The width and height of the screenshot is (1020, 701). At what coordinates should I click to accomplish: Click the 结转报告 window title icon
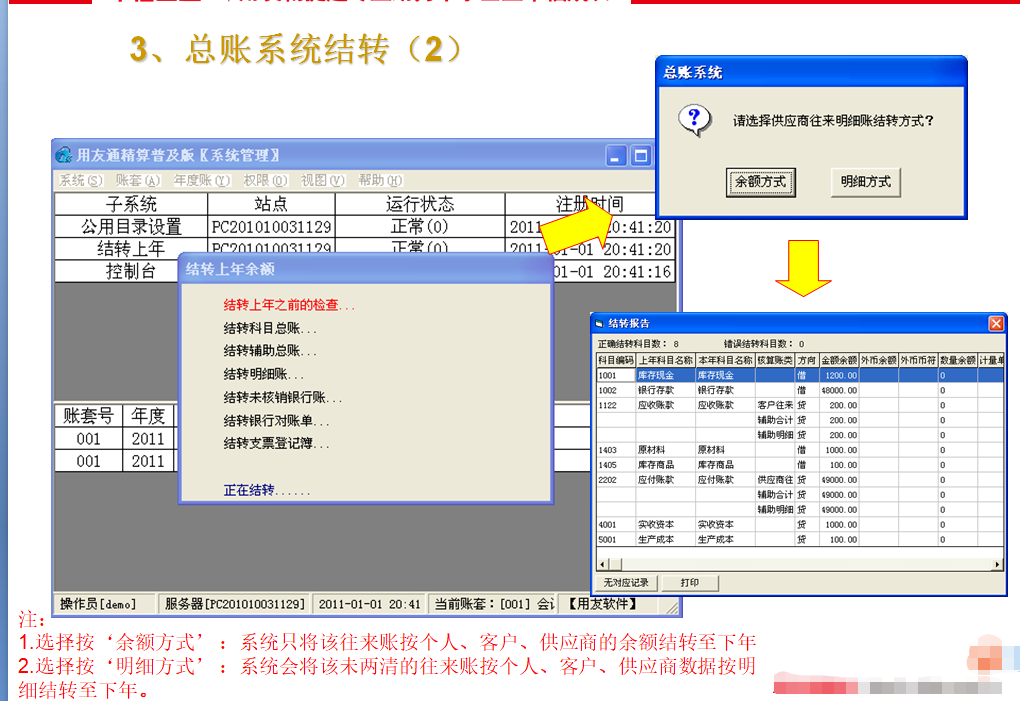click(600, 323)
